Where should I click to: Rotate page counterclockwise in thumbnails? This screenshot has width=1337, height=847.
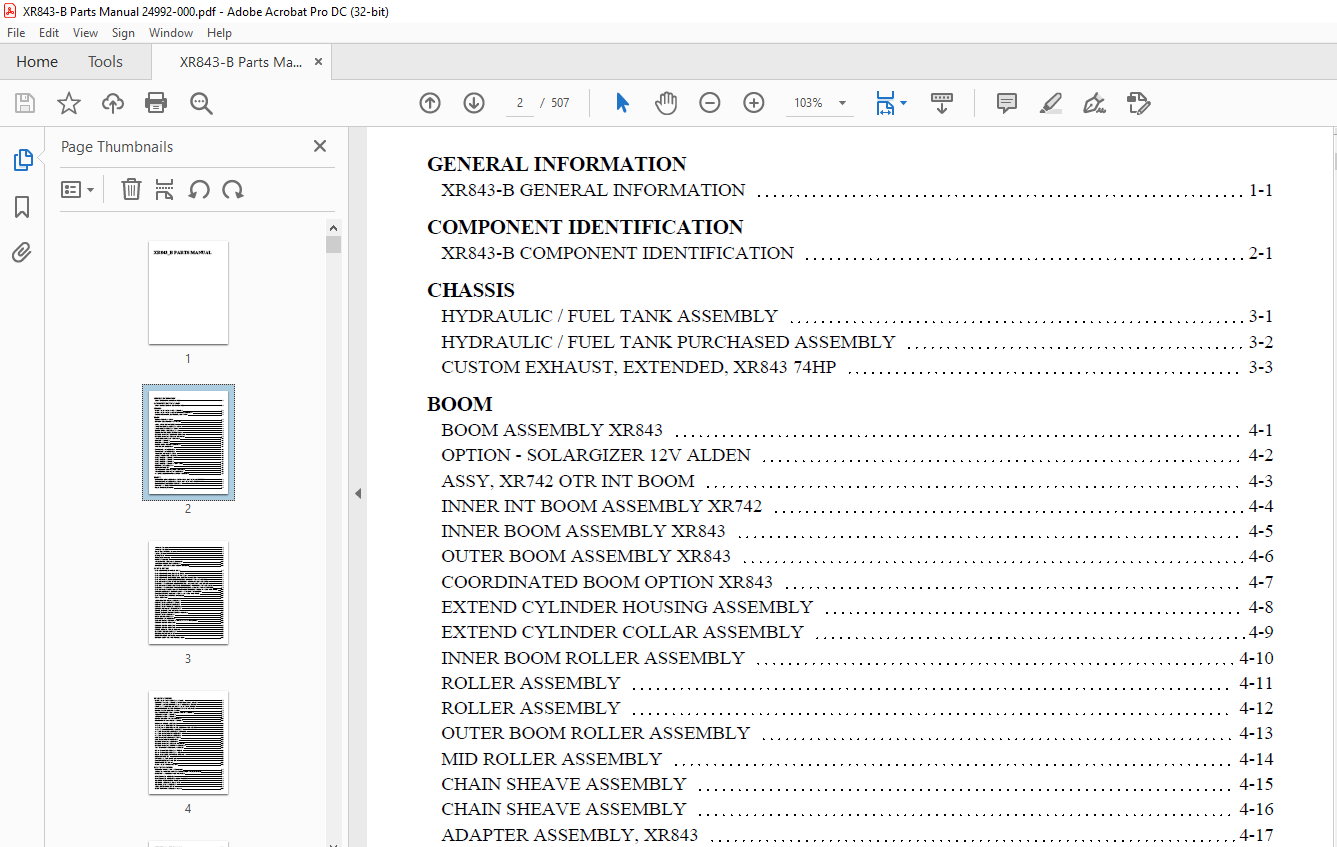pos(199,189)
